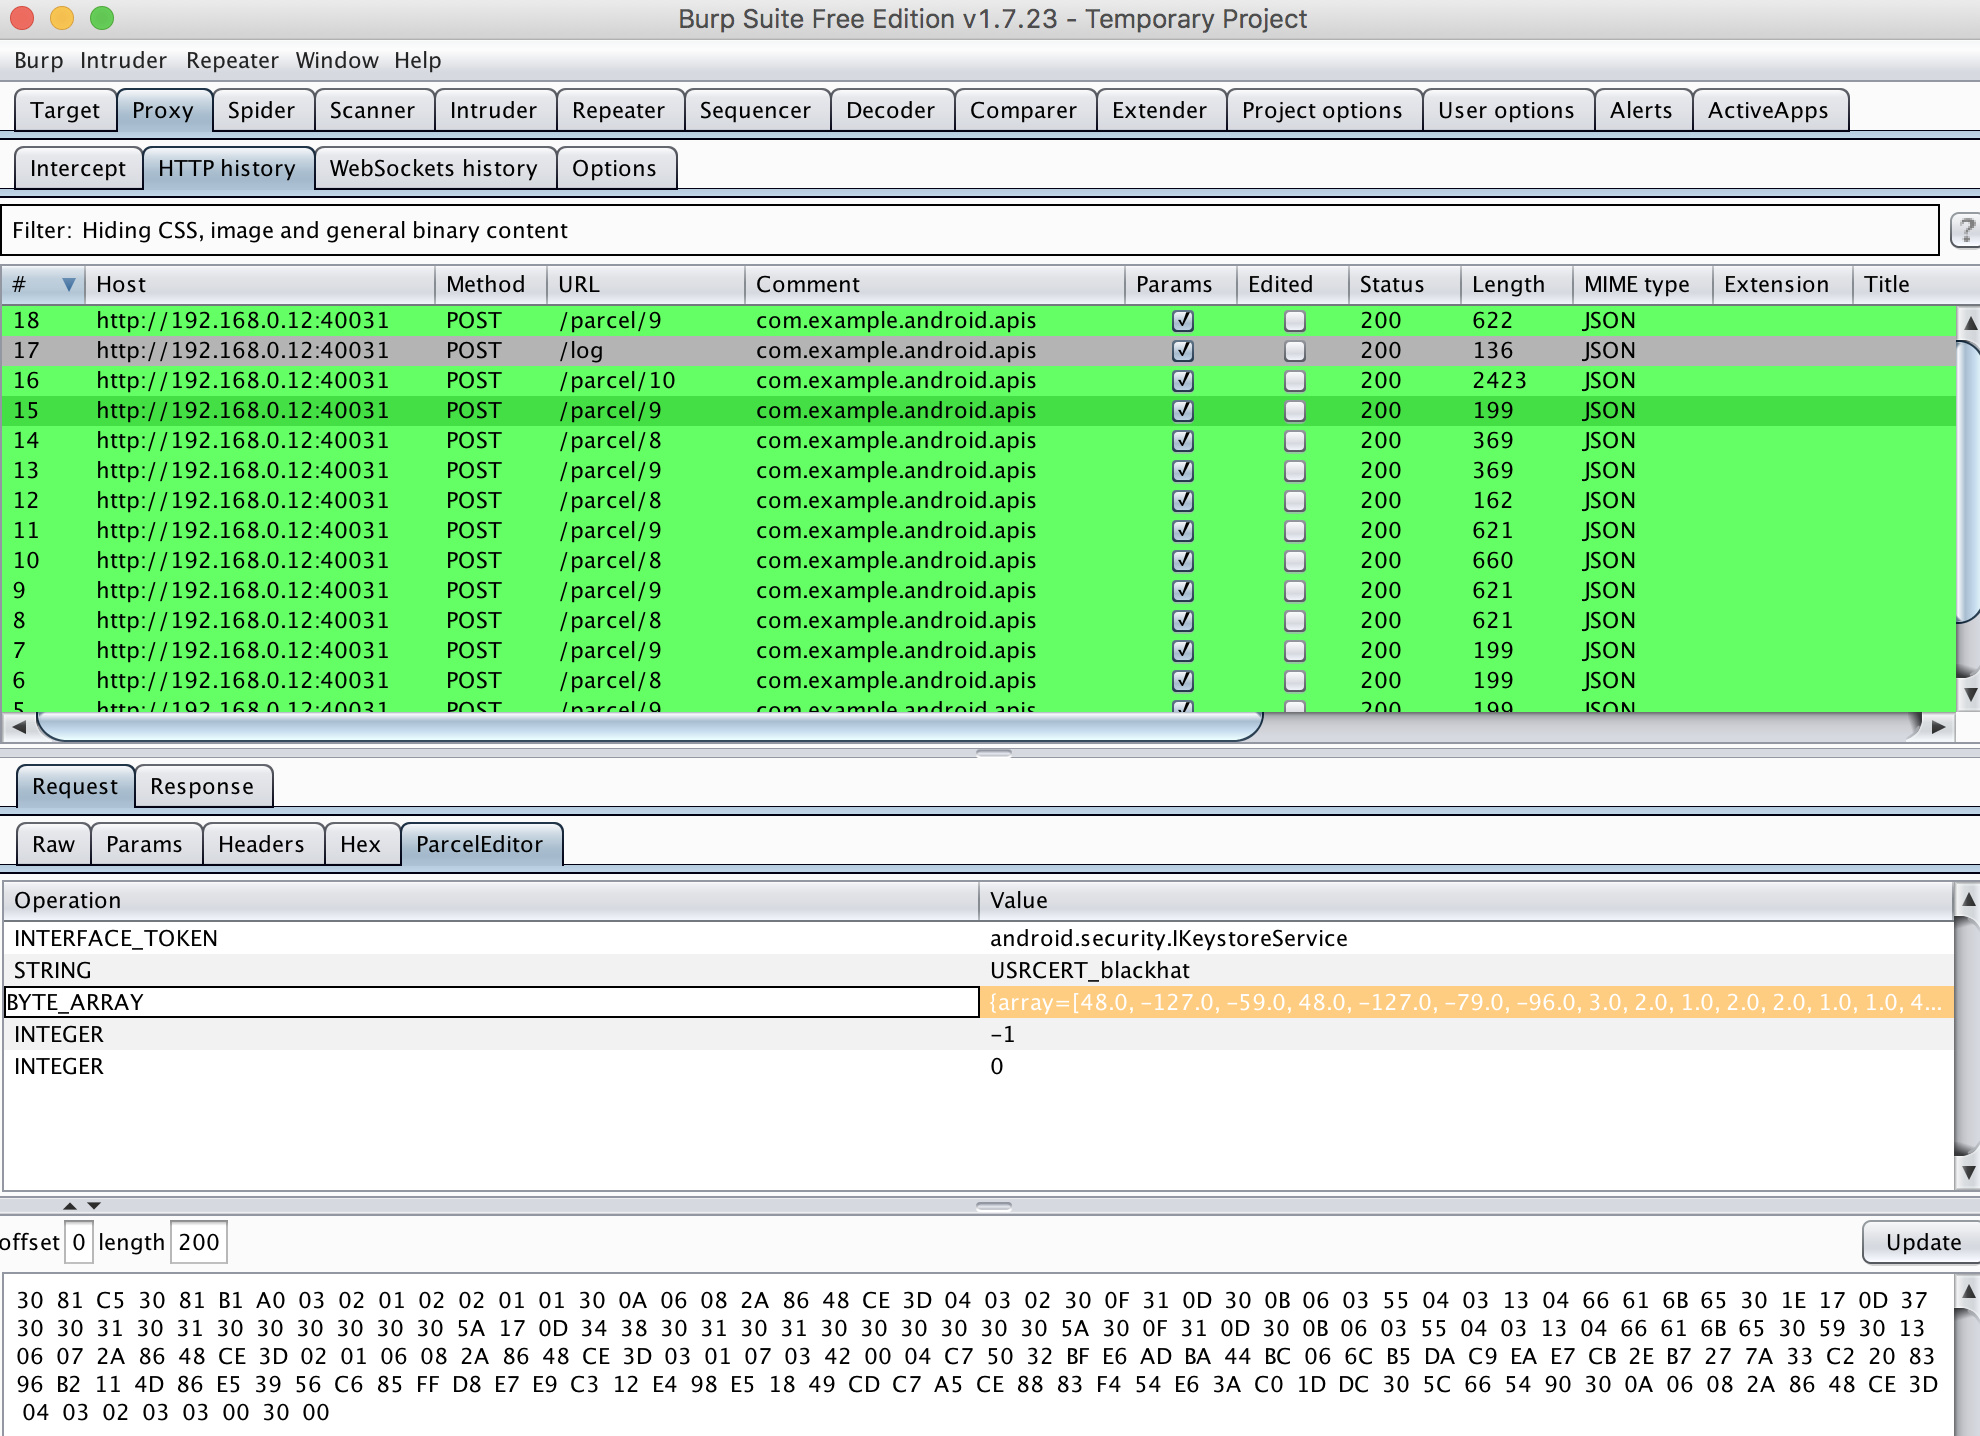Go to the Project options tab

[1322, 110]
